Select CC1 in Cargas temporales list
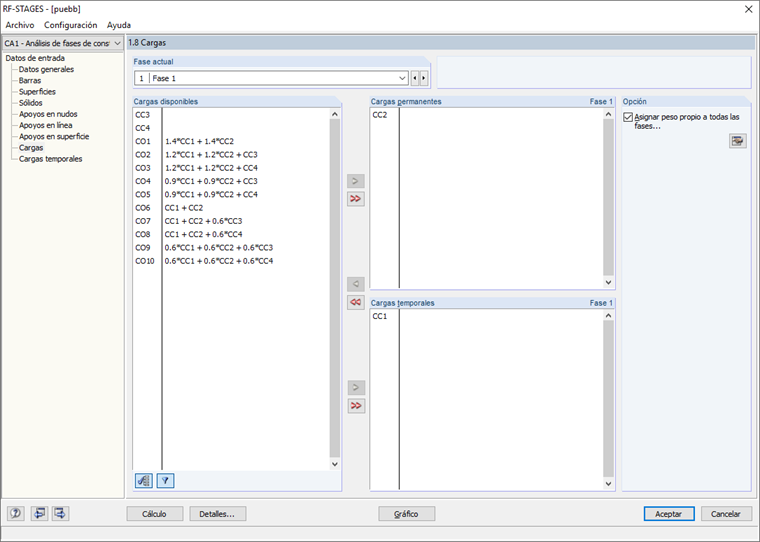This screenshot has width=760, height=542. tap(487, 316)
